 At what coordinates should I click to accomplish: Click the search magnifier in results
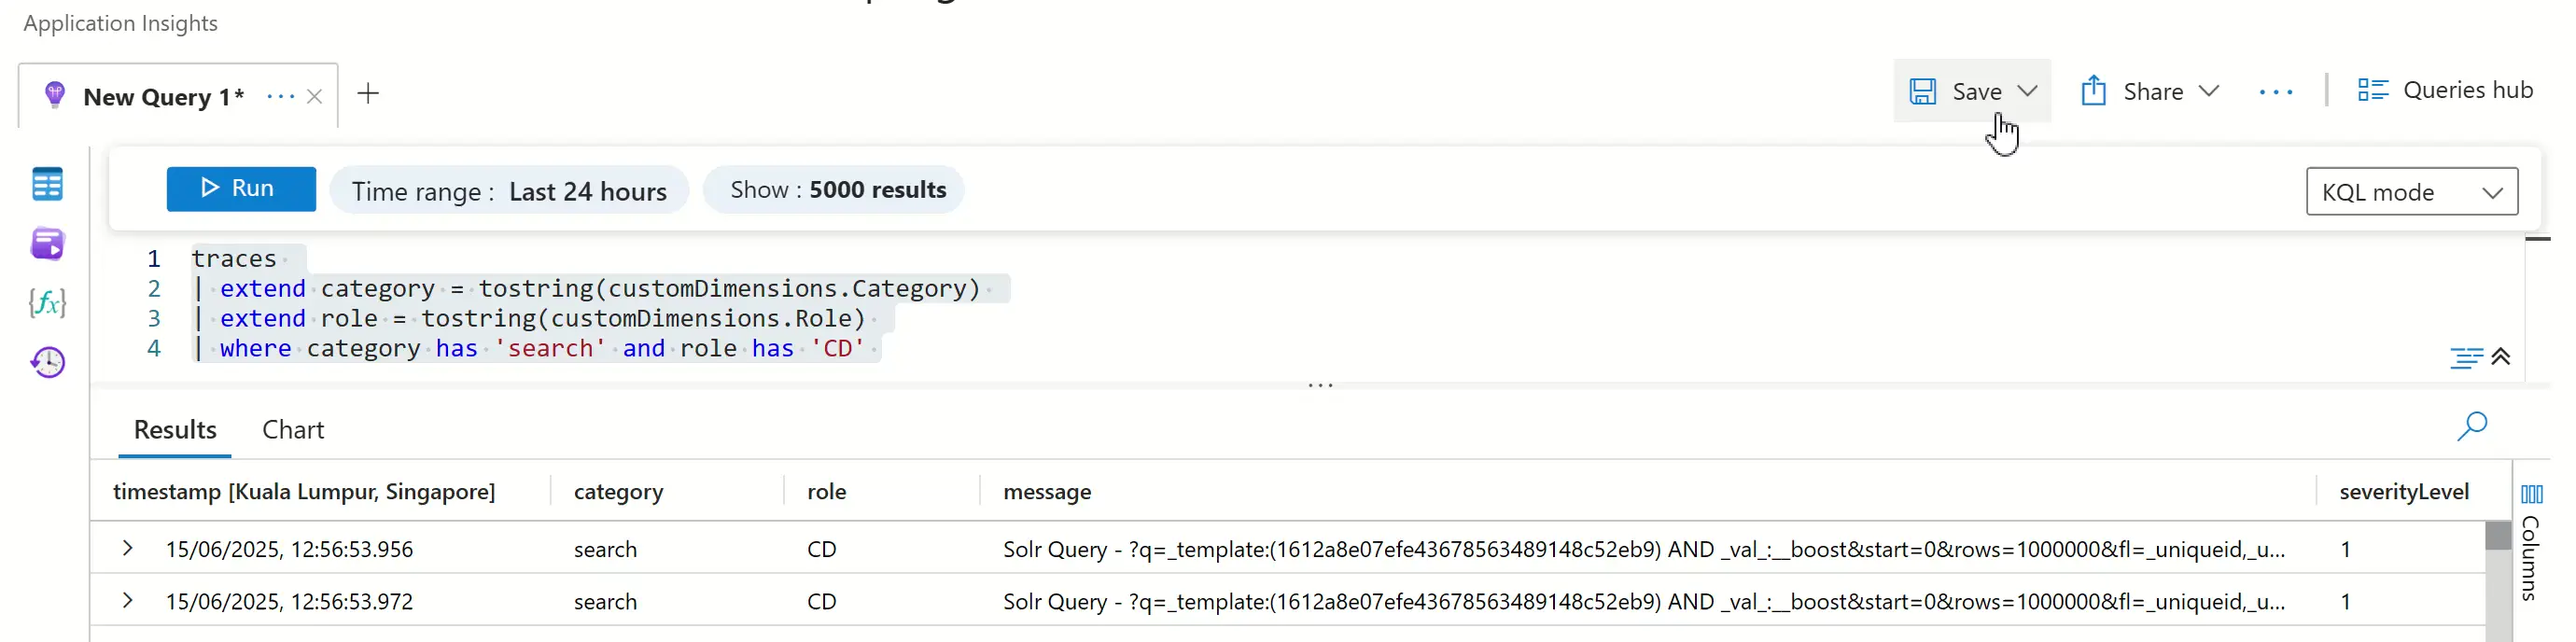click(2472, 426)
